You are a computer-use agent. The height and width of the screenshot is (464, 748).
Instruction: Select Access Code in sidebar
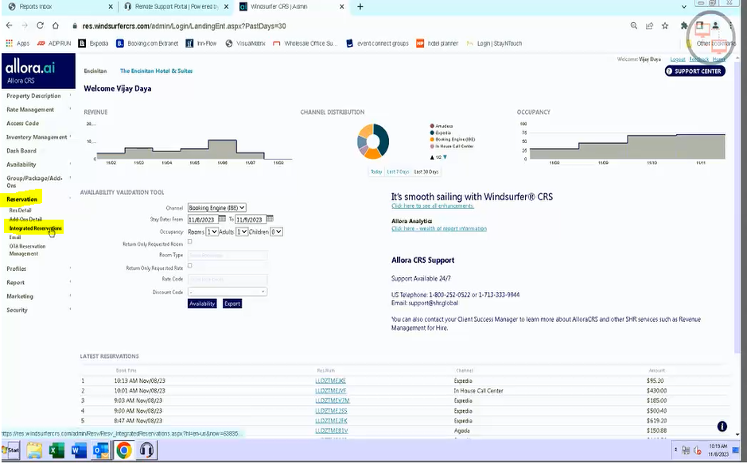pyautogui.click(x=22, y=124)
